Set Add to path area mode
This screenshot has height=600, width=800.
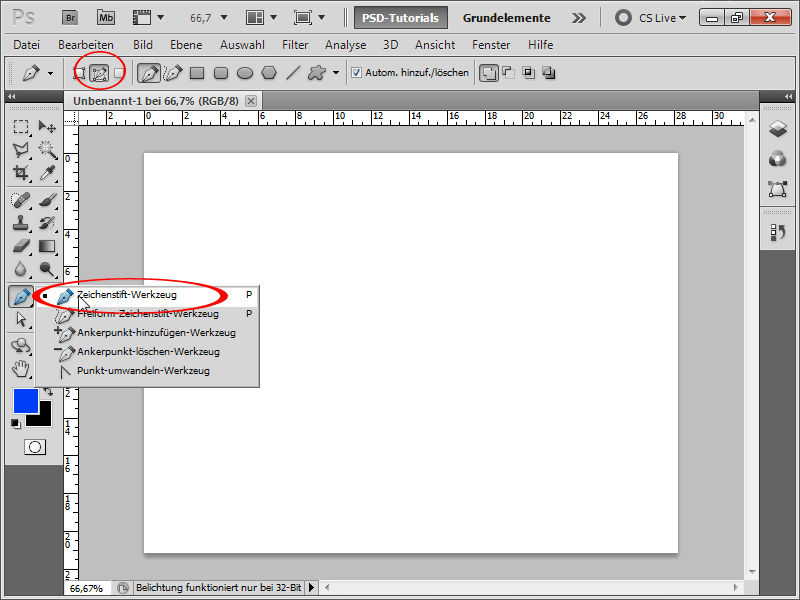(489, 73)
